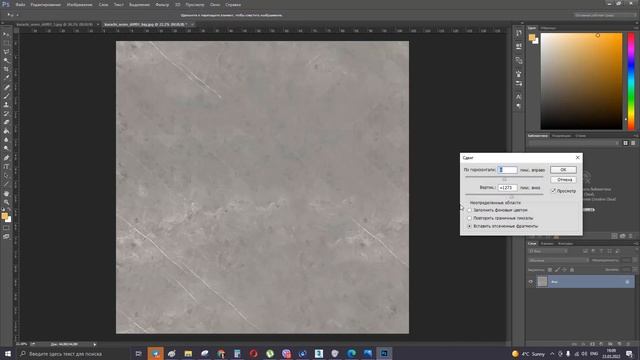
Task: Open the Заливка fill dropdown
Action: click(634, 270)
